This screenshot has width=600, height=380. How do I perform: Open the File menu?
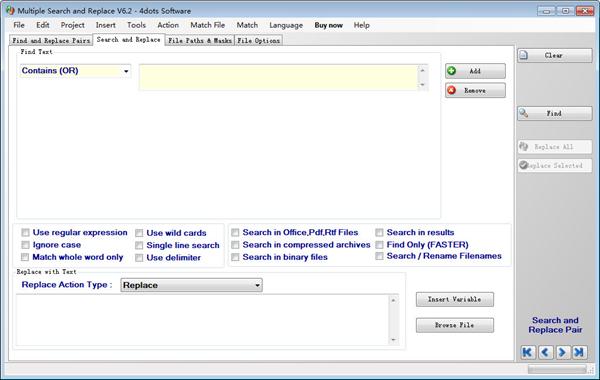19,25
